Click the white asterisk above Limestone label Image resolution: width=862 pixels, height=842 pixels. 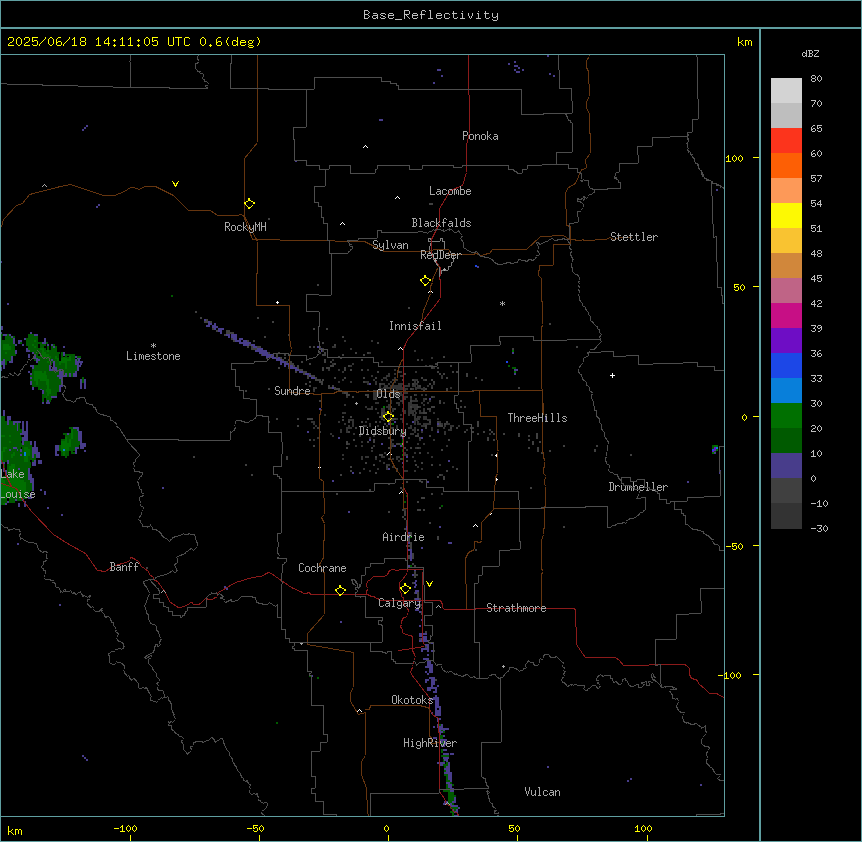tap(153, 346)
